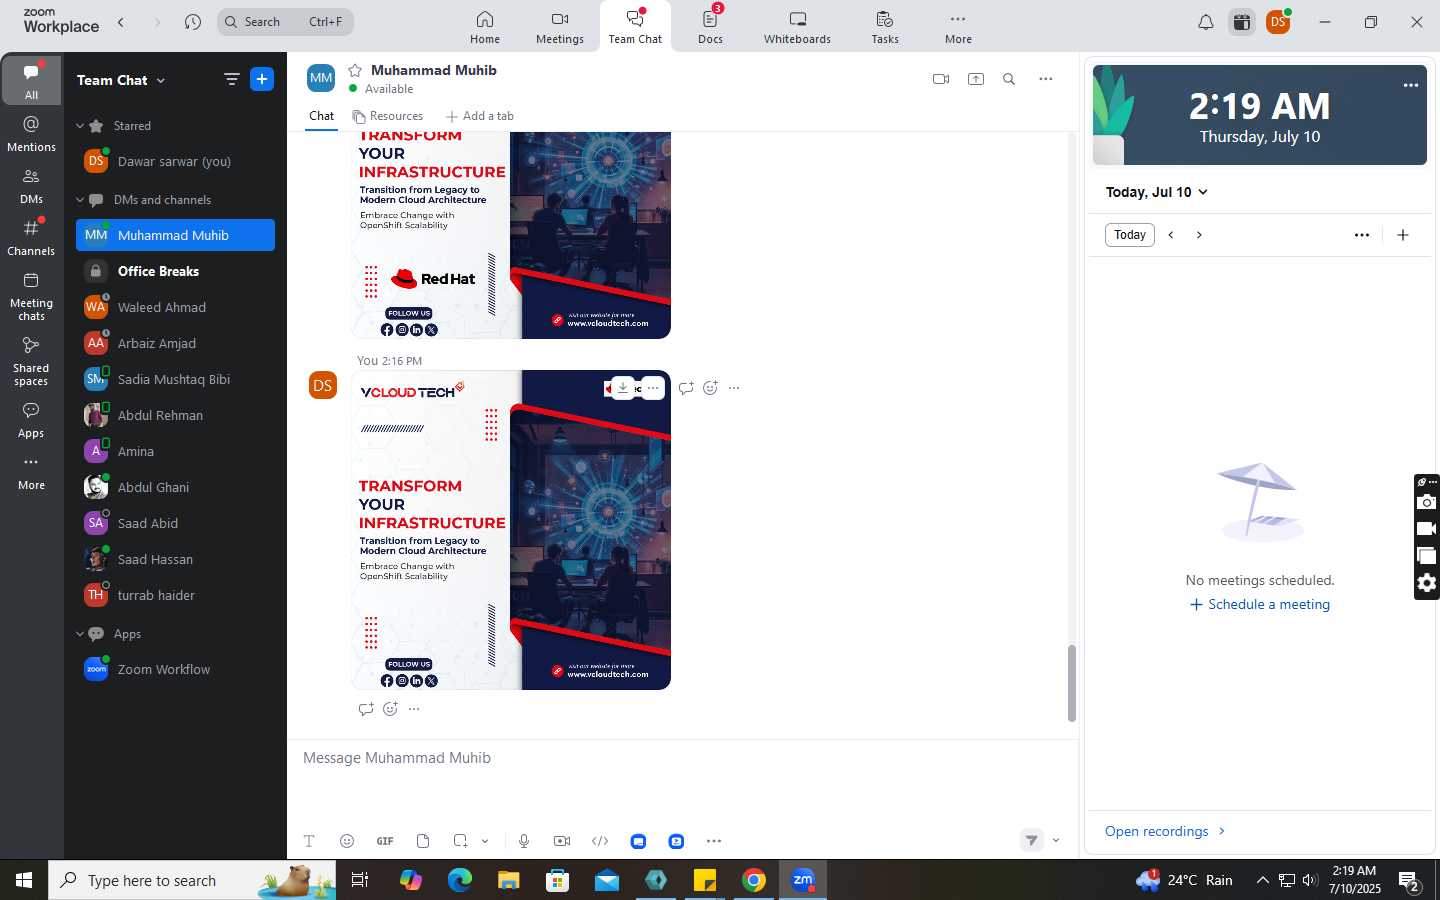Collapse the DMs and channels section

pyautogui.click(x=80, y=200)
